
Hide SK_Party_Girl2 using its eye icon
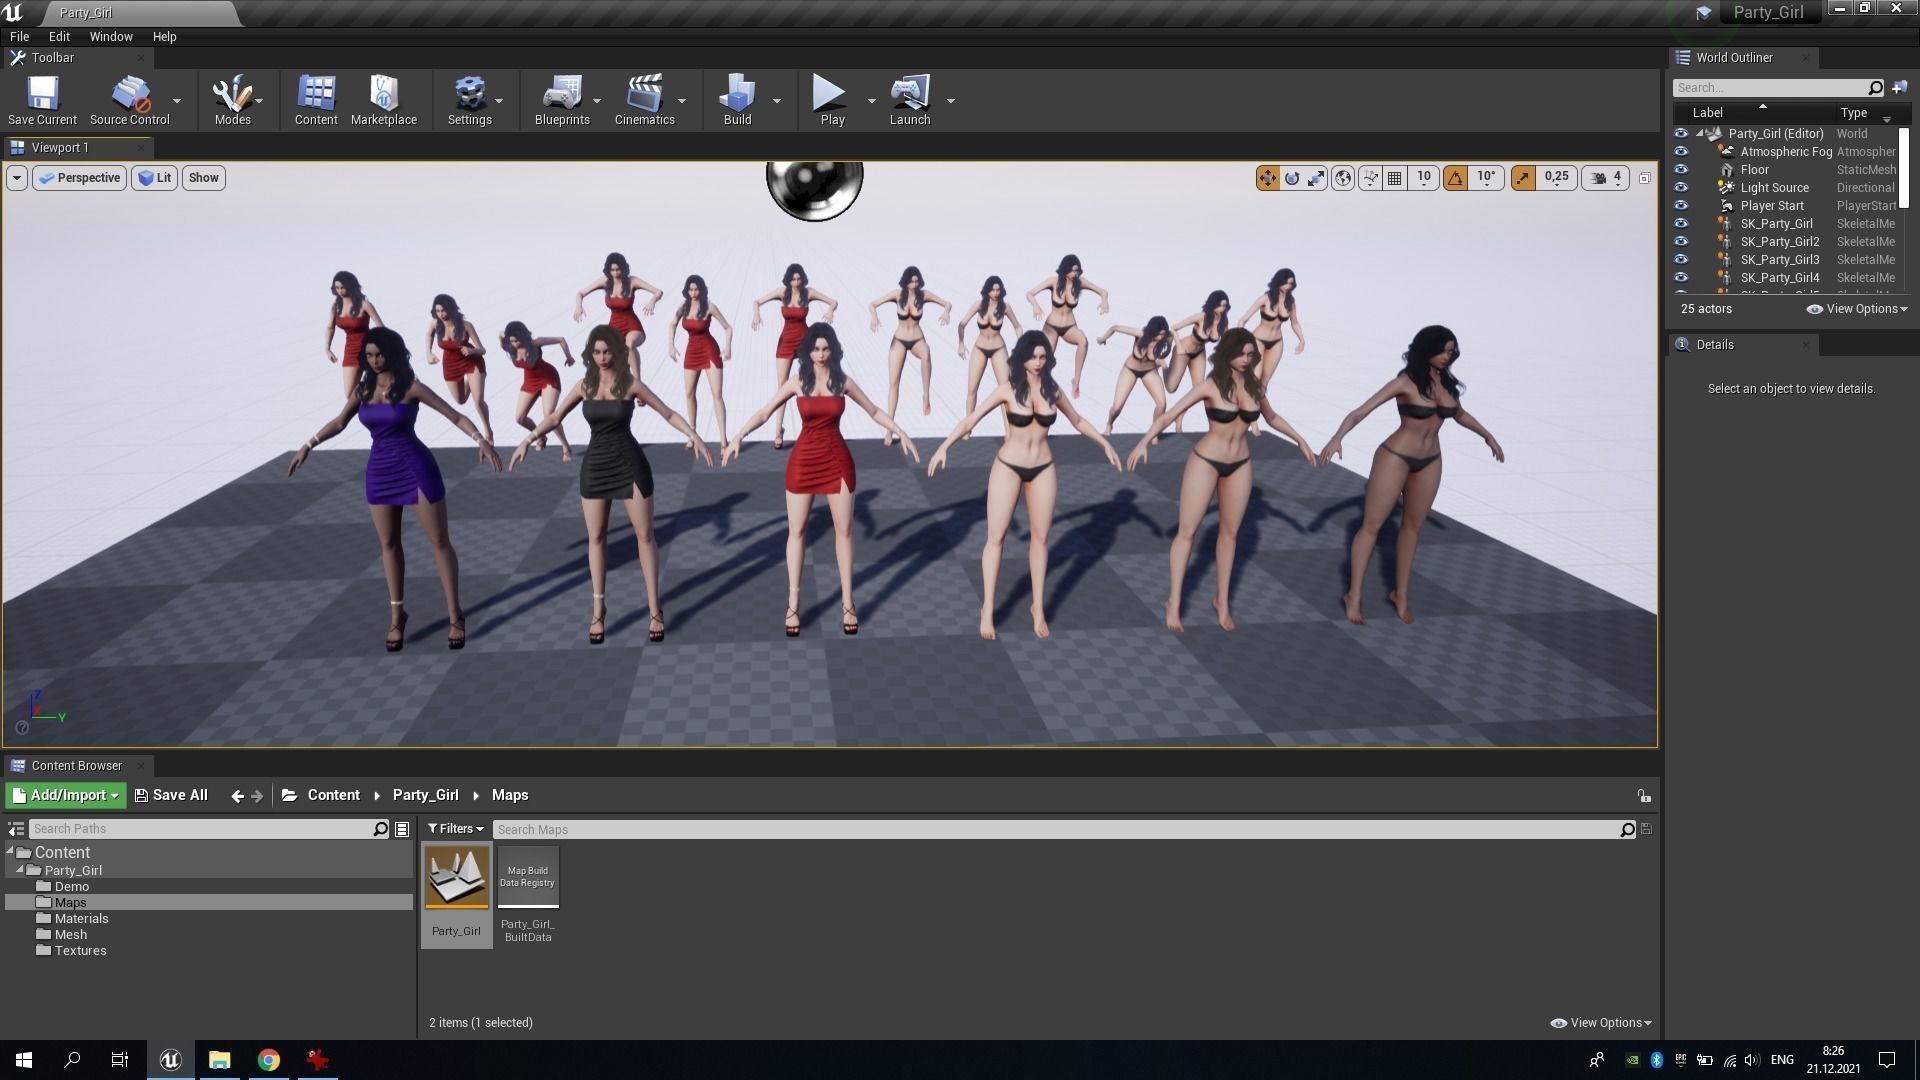1681,242
